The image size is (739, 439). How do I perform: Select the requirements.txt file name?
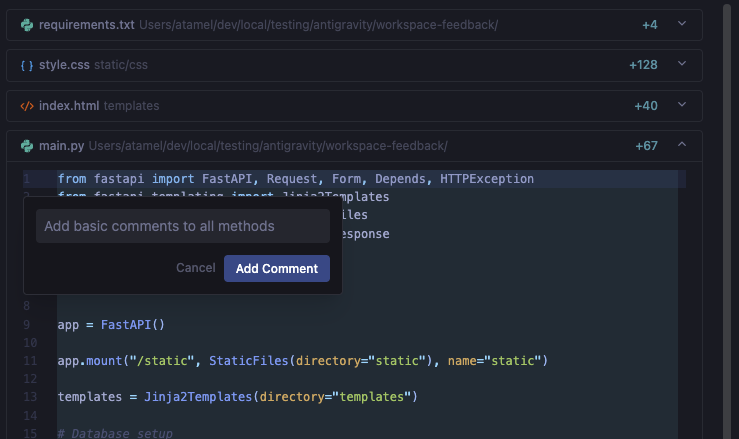coord(87,25)
